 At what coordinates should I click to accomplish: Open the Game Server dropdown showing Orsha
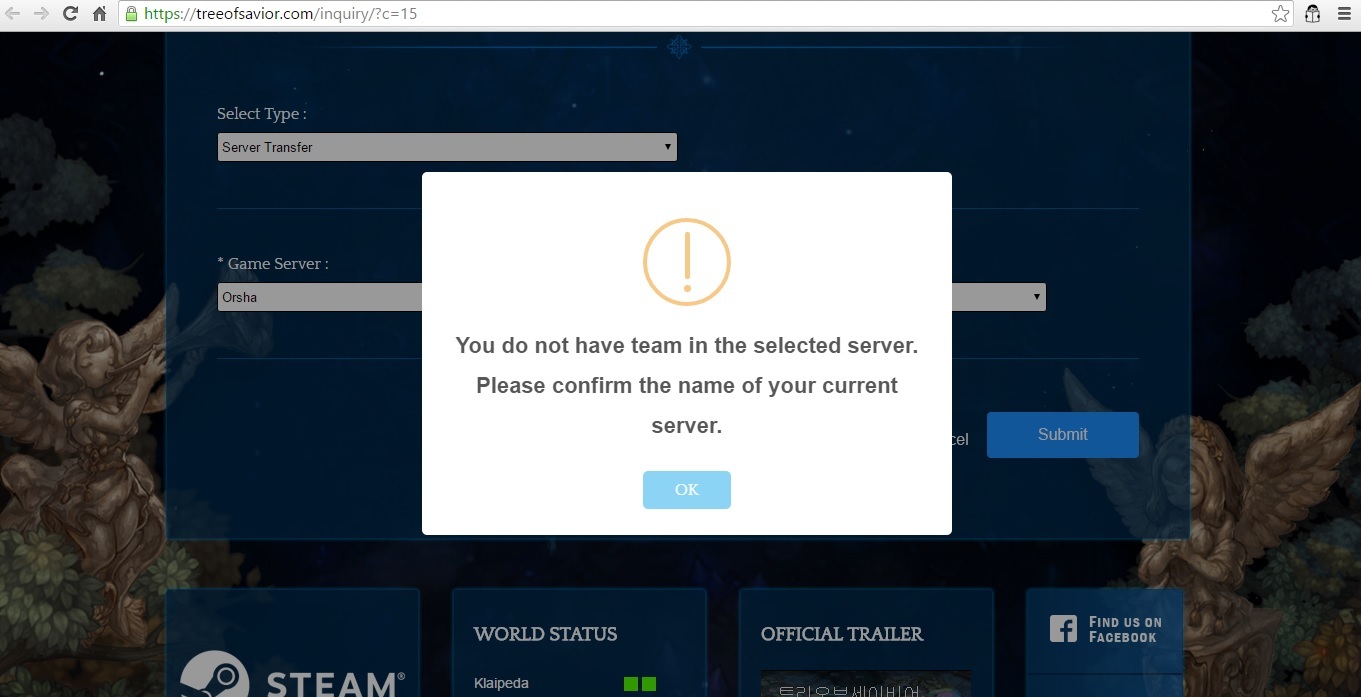click(320, 297)
